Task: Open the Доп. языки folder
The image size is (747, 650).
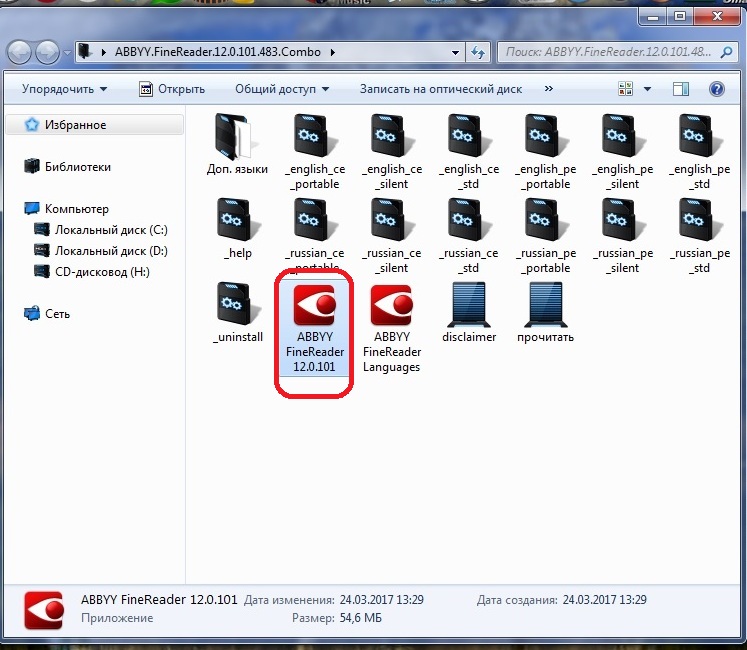Action: click(237, 144)
